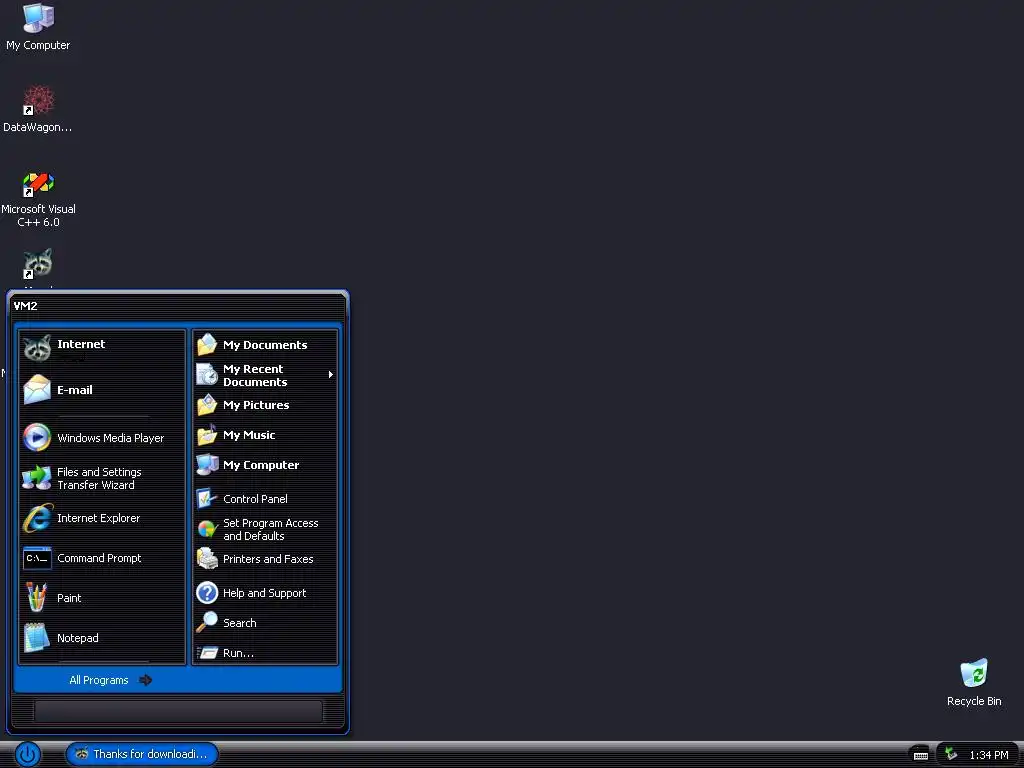Open the Run... dialog

[265, 653]
